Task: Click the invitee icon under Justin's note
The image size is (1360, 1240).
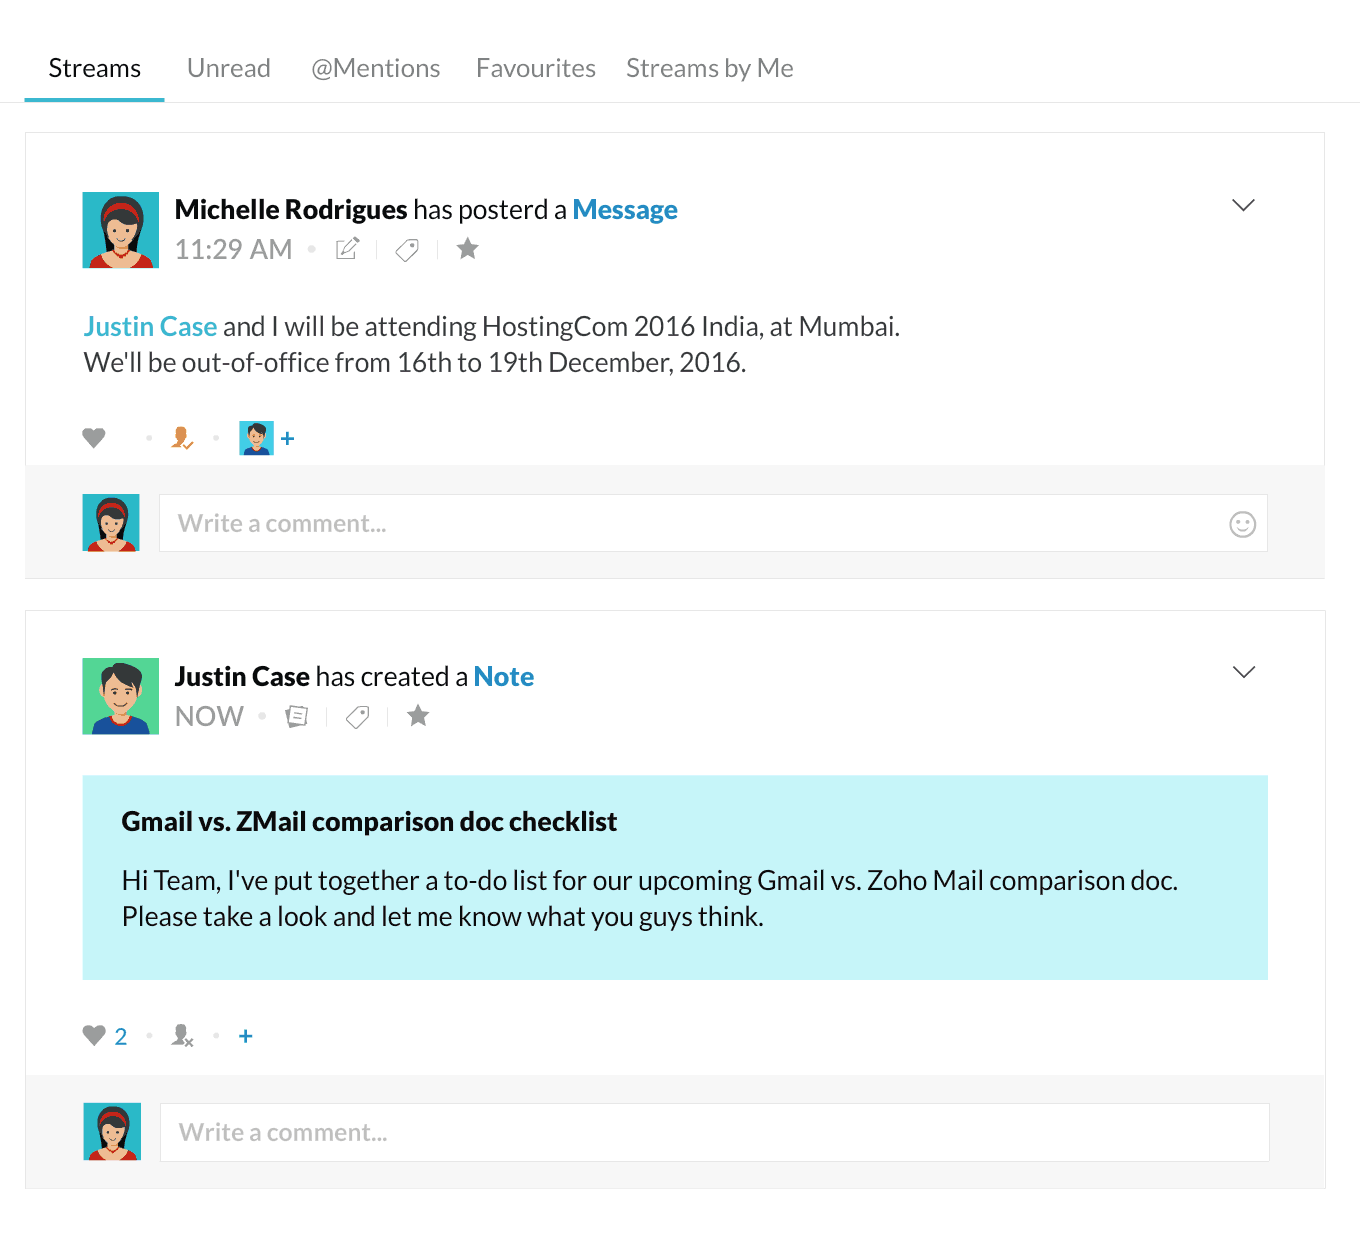Action: [x=182, y=1036]
